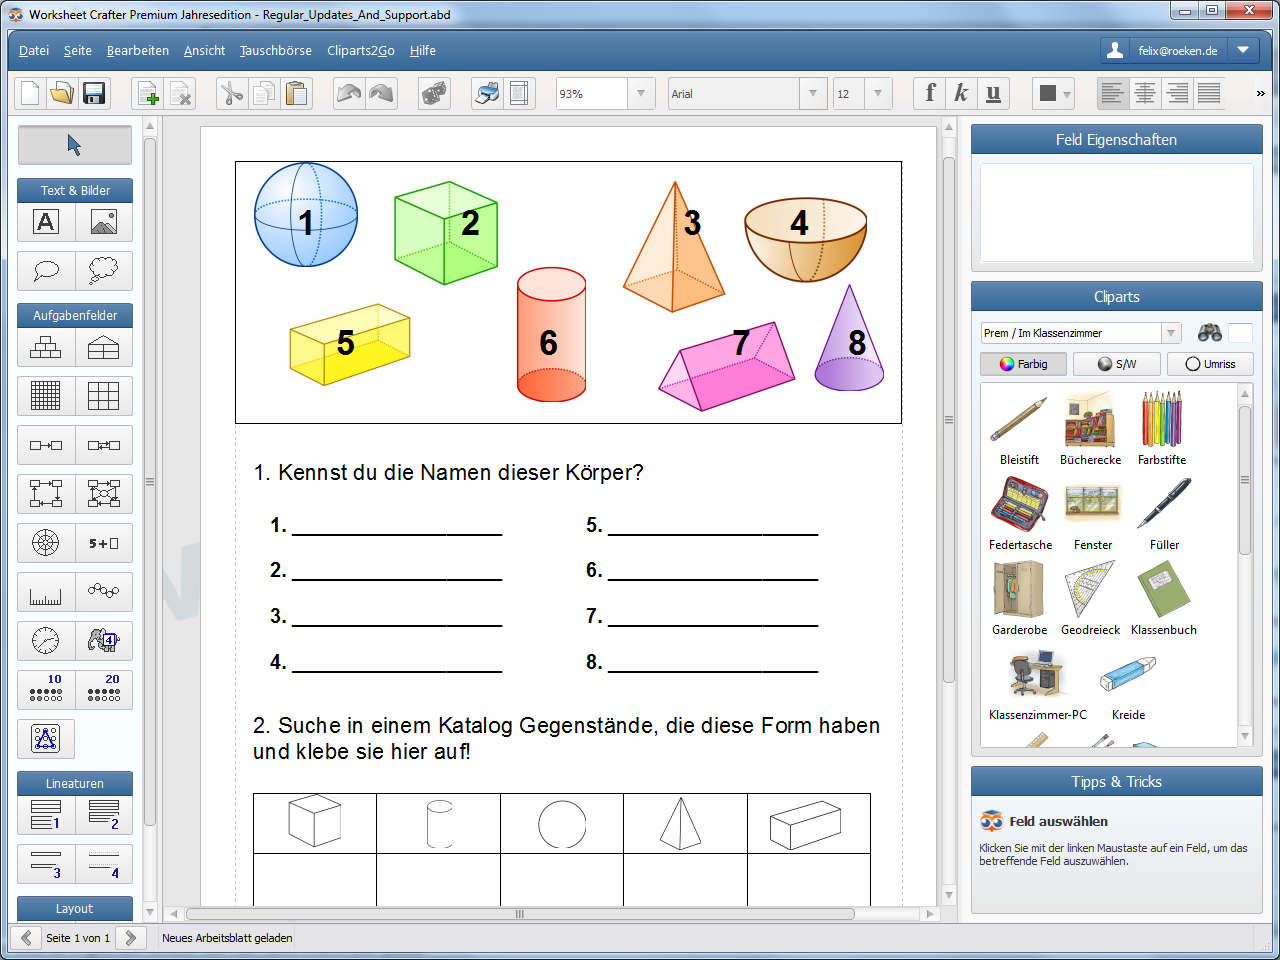Image resolution: width=1280 pixels, height=960 pixels.
Task: Click the Layout section header
Action: pyautogui.click(x=75, y=908)
